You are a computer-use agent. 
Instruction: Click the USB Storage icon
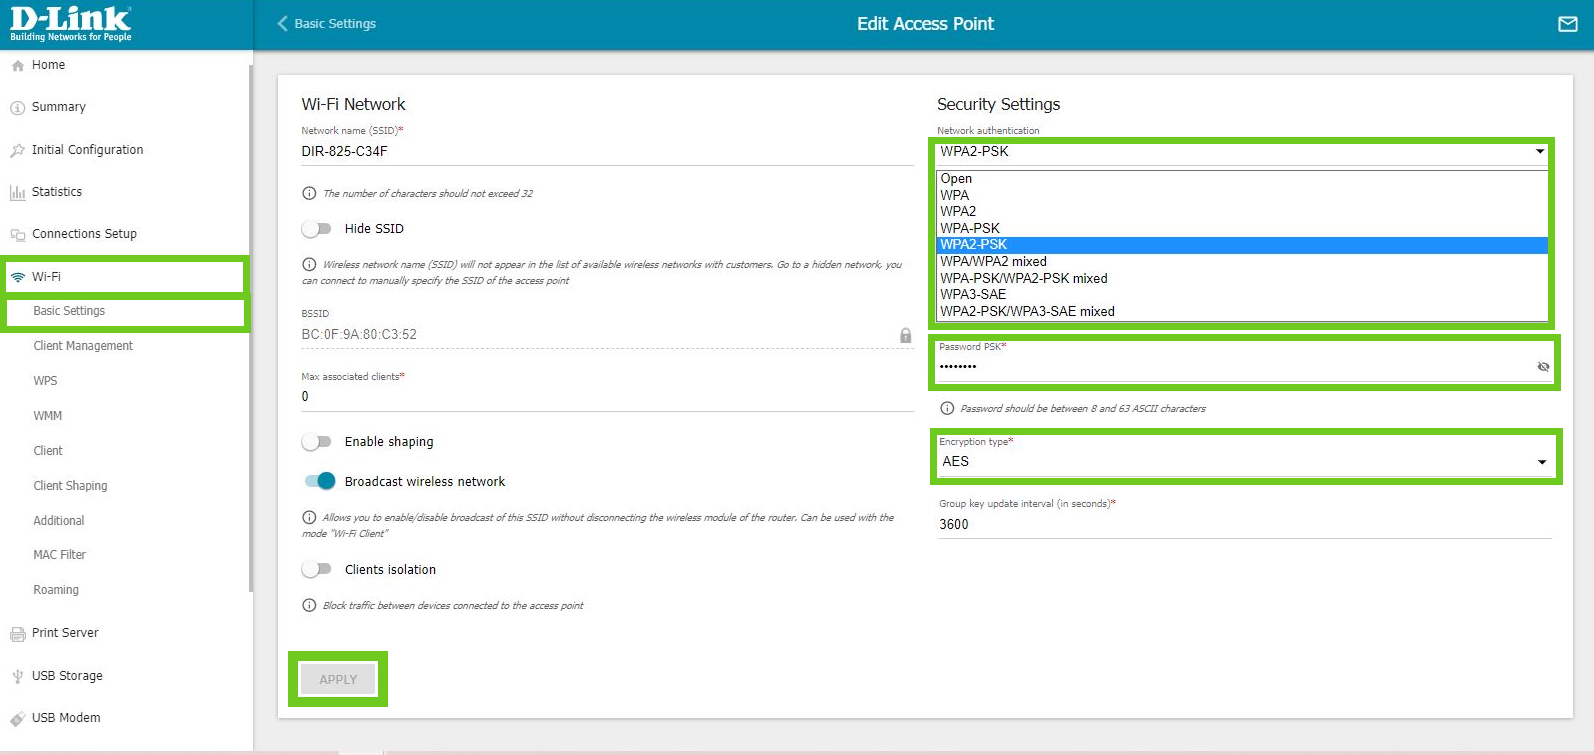tap(17, 677)
